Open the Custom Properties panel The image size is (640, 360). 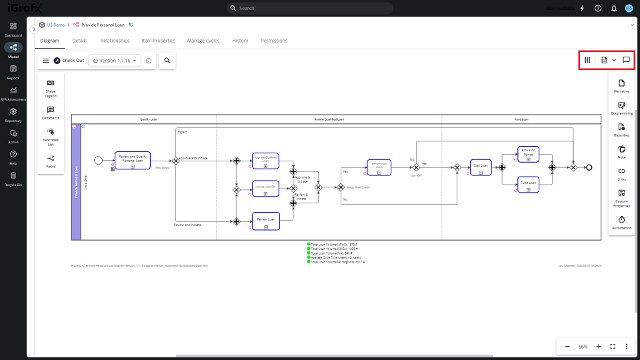click(621, 198)
